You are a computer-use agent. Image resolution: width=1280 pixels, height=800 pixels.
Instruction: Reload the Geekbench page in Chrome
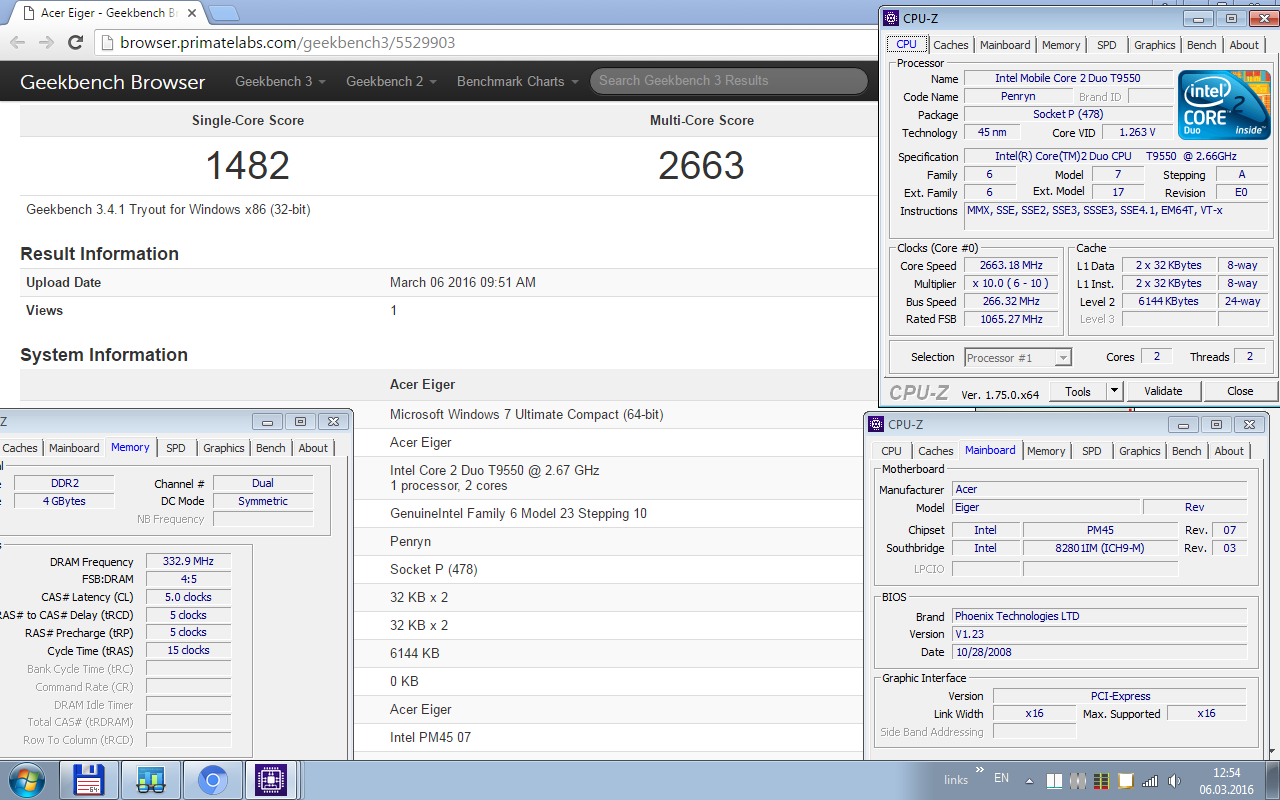(x=75, y=42)
